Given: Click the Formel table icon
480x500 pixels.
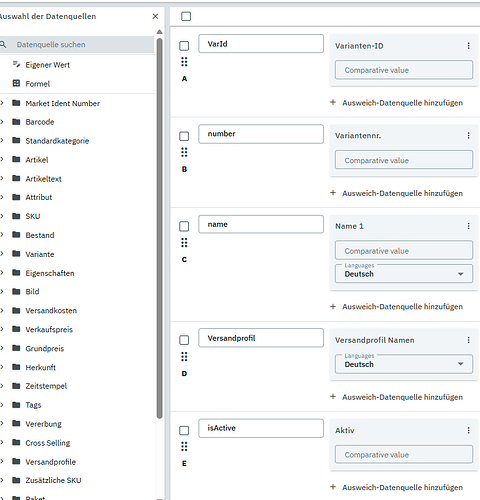Looking at the screenshot, I should coord(16,83).
